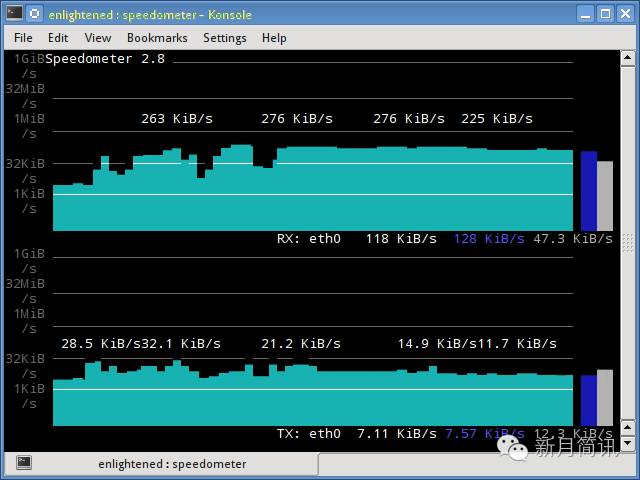640x480 pixels.
Task: Open the View menu
Action: point(98,38)
